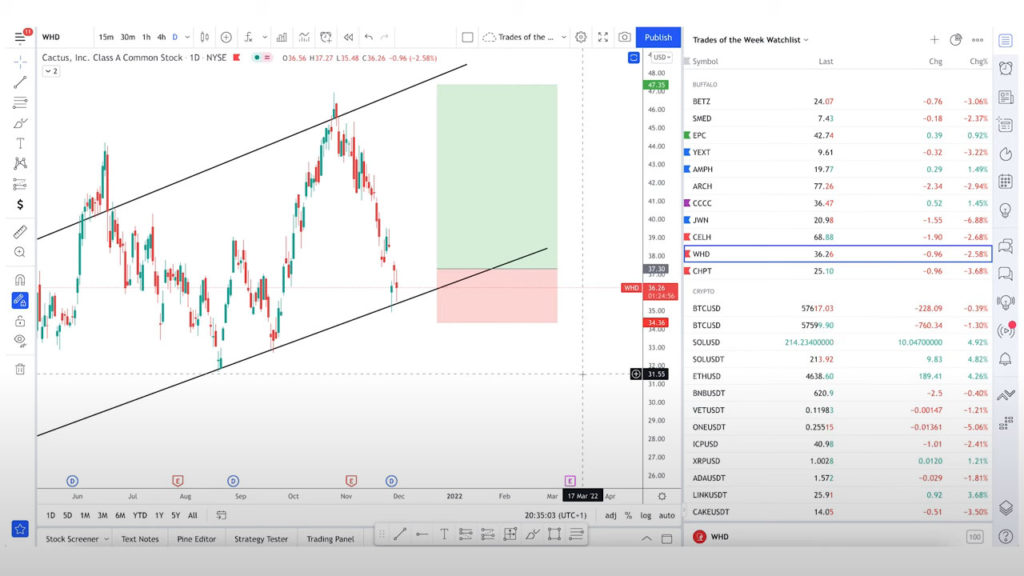Open chart settings gear in top toolbar
The width and height of the screenshot is (1024, 576).
581,37
